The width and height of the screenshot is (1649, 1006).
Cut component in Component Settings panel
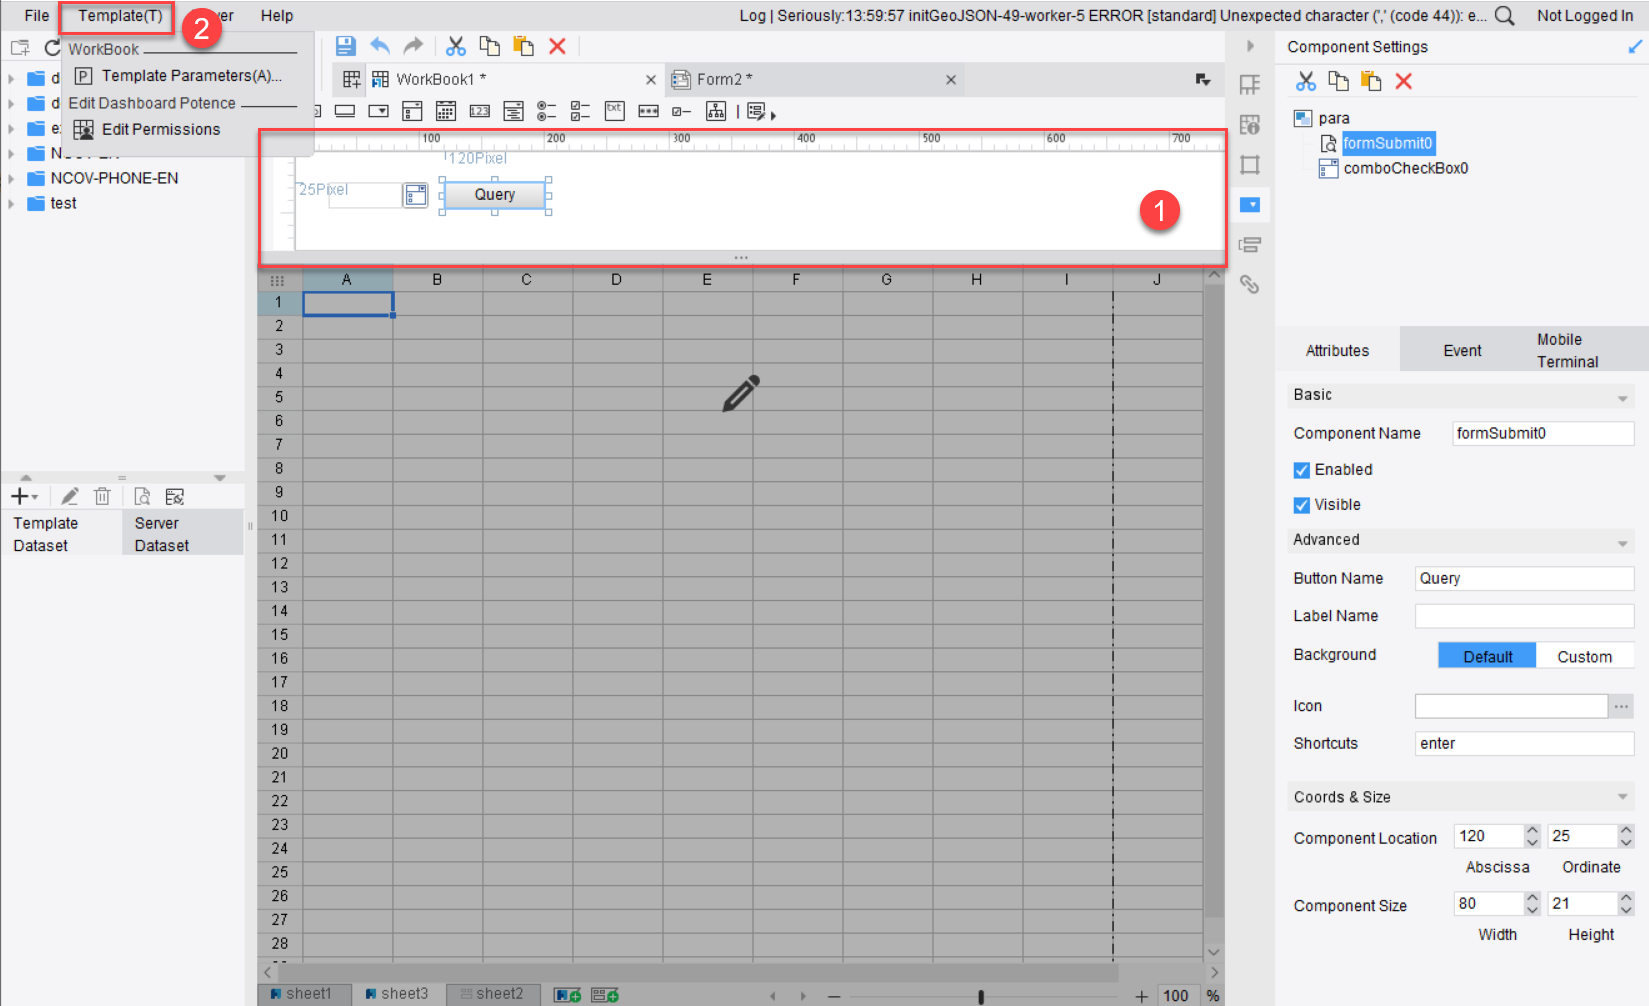(1306, 81)
